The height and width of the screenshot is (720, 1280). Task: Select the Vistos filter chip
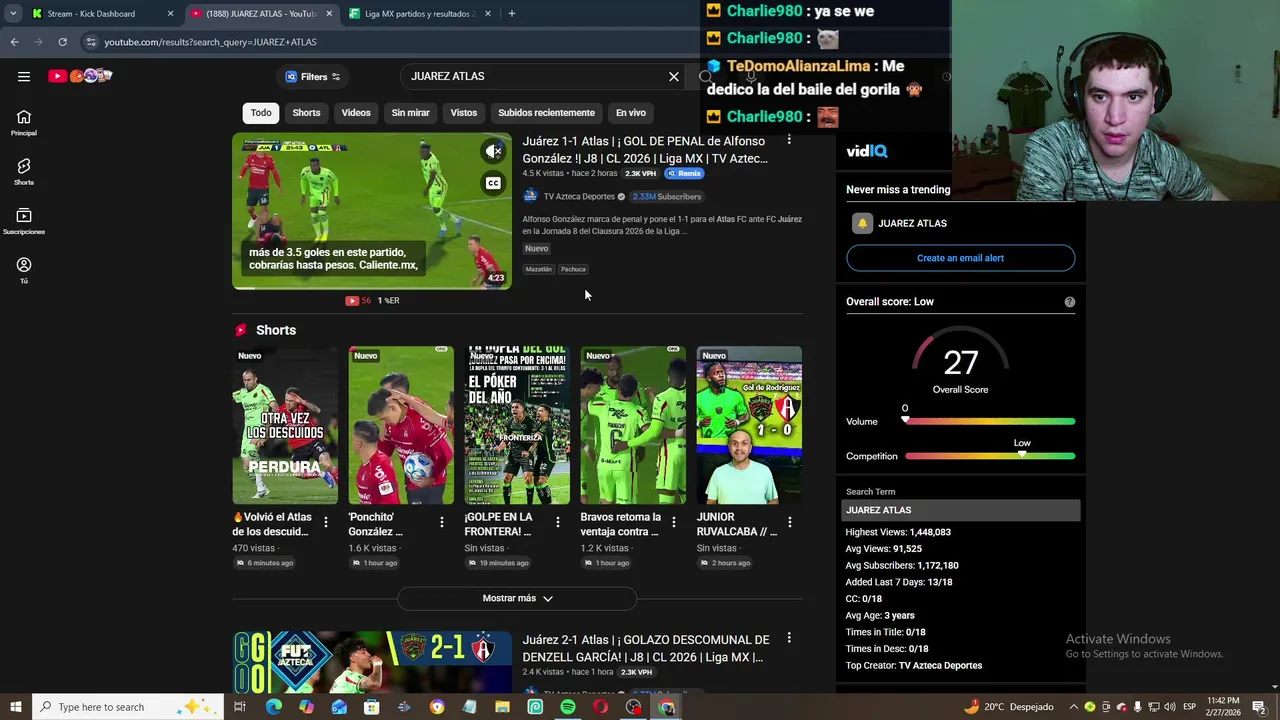tap(464, 113)
